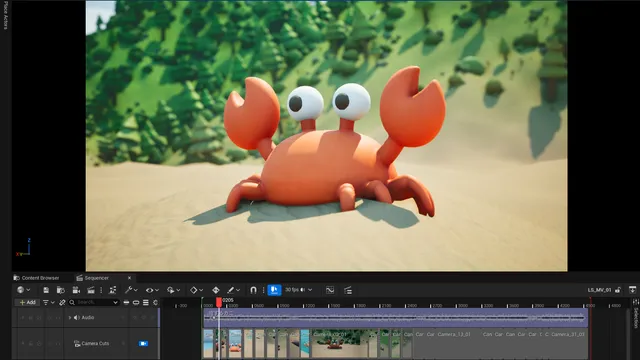Image resolution: width=640 pixels, height=360 pixels.
Task: Toggle auto-key diamond with arrows icon
Action: [x=216, y=290]
